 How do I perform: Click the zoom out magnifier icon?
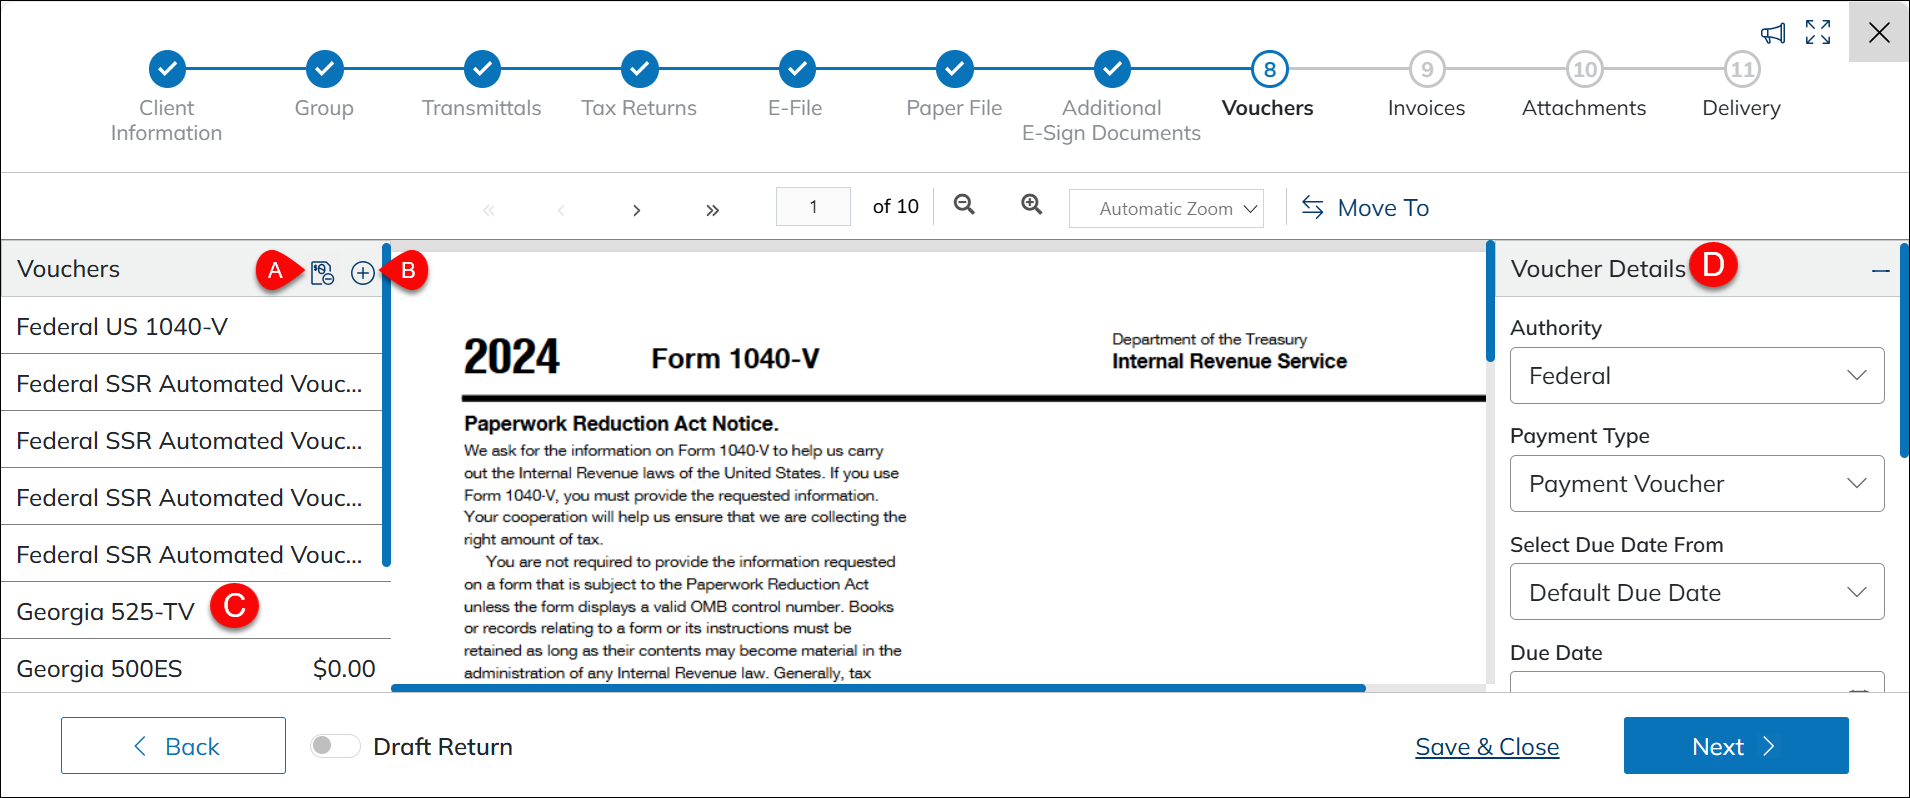(x=964, y=205)
